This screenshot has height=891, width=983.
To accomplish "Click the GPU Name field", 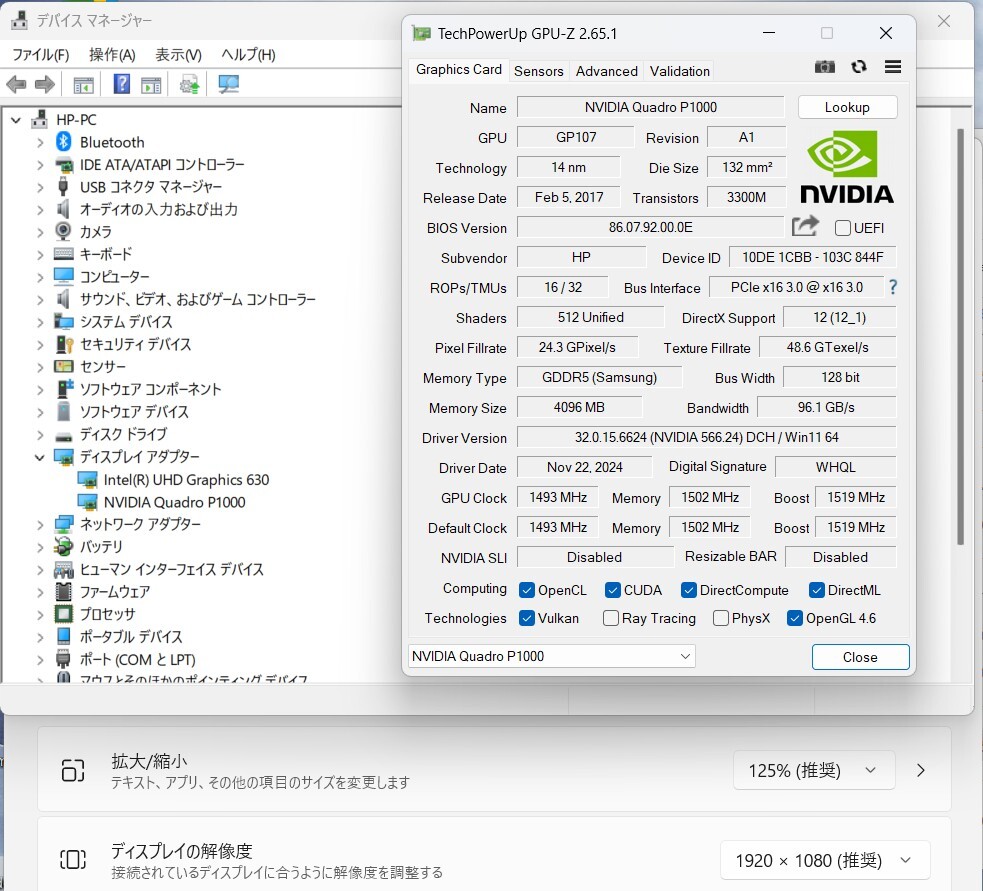I will pyautogui.click(x=650, y=107).
